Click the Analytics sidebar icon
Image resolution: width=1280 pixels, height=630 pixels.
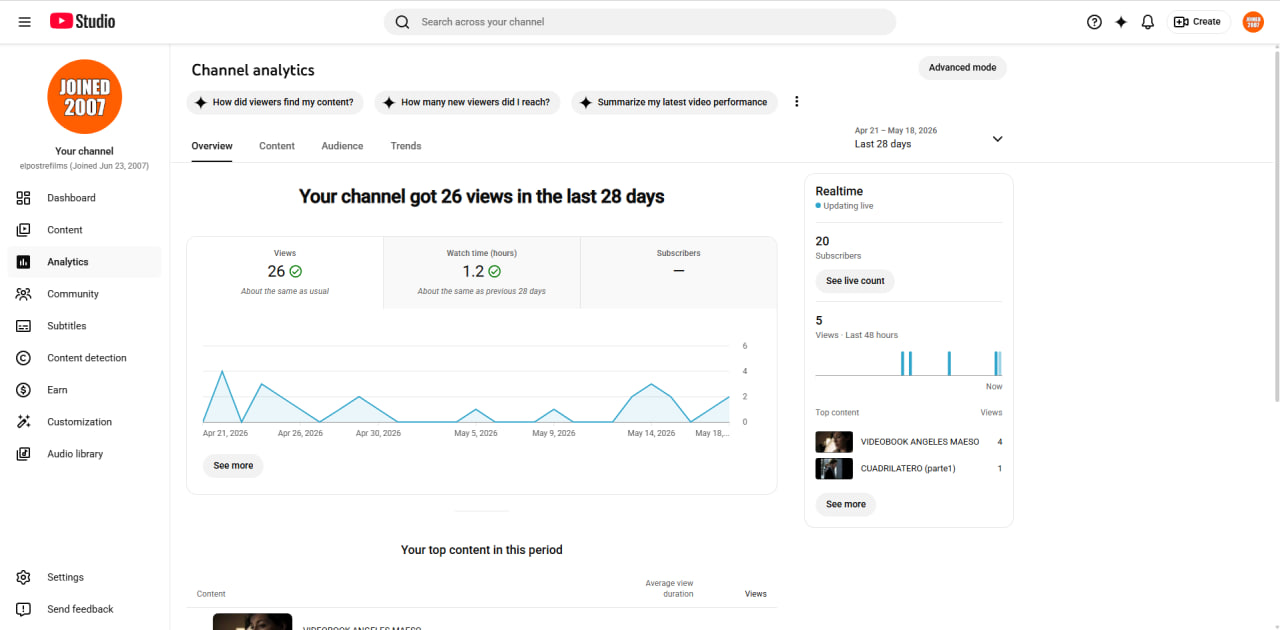pyautogui.click(x=24, y=262)
